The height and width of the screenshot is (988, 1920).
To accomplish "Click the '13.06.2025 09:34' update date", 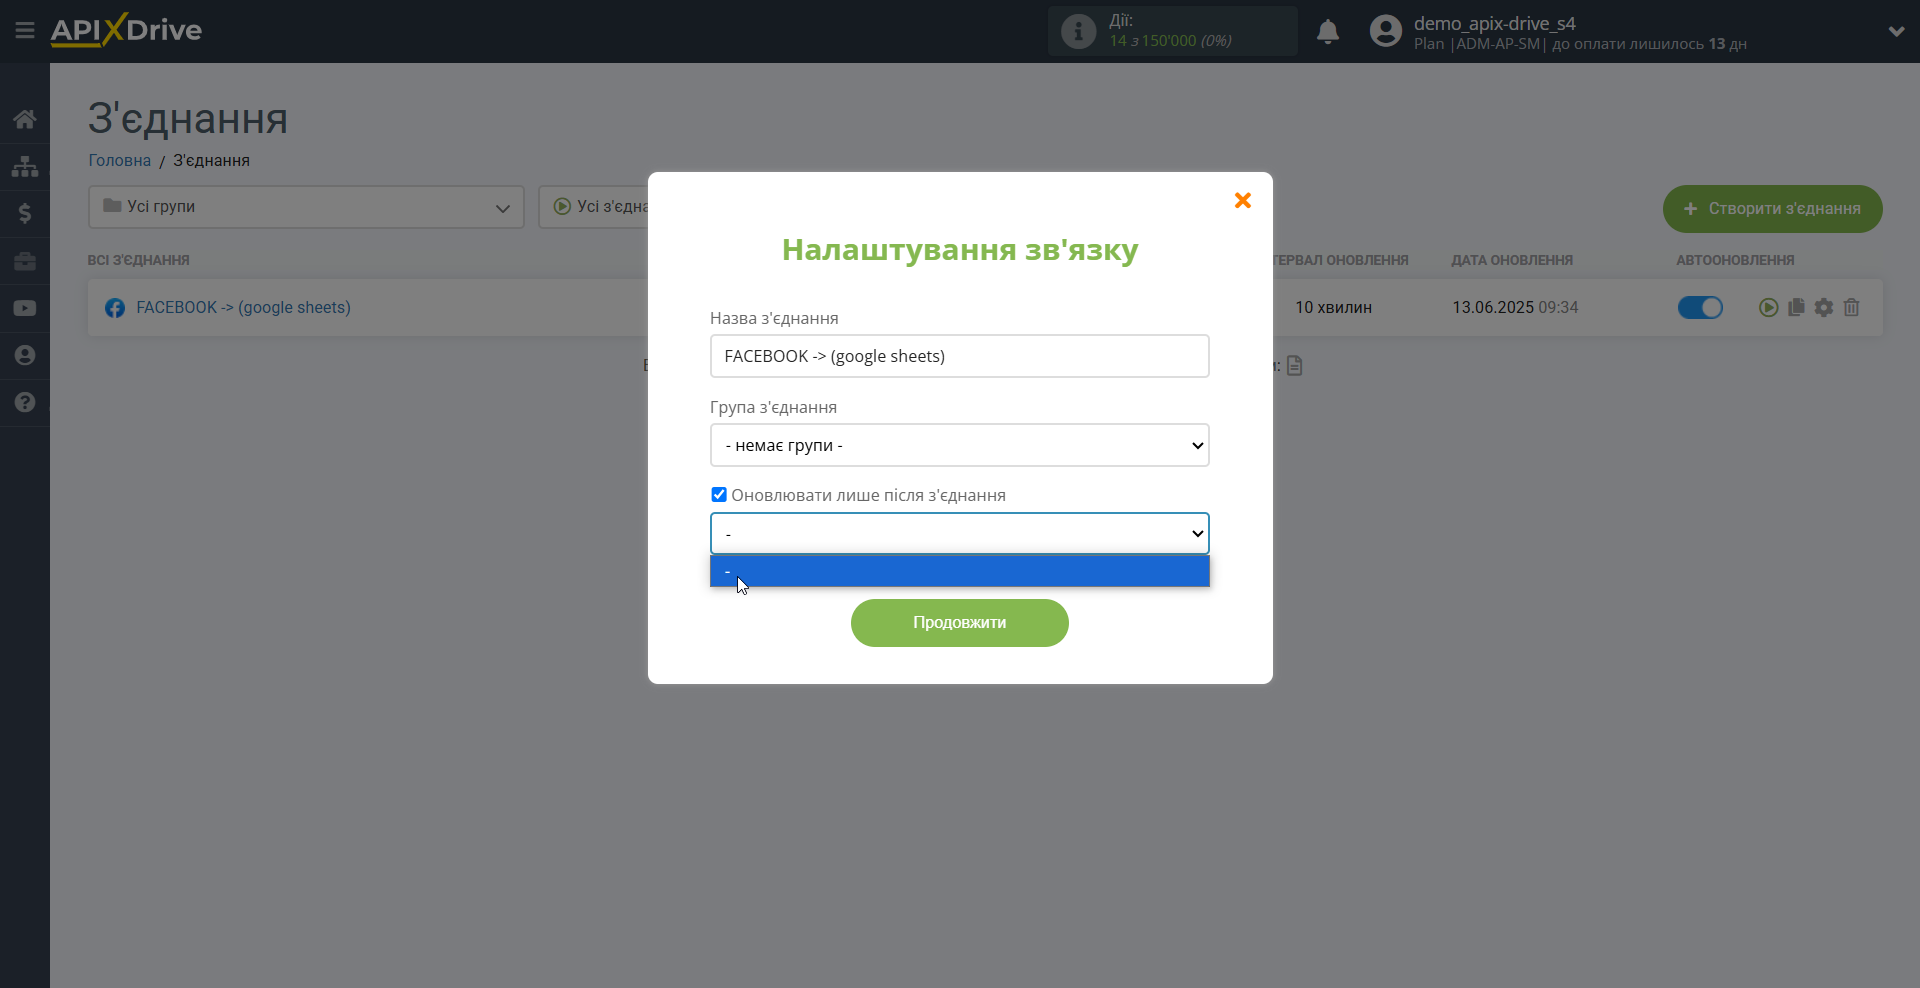I will 1515,308.
